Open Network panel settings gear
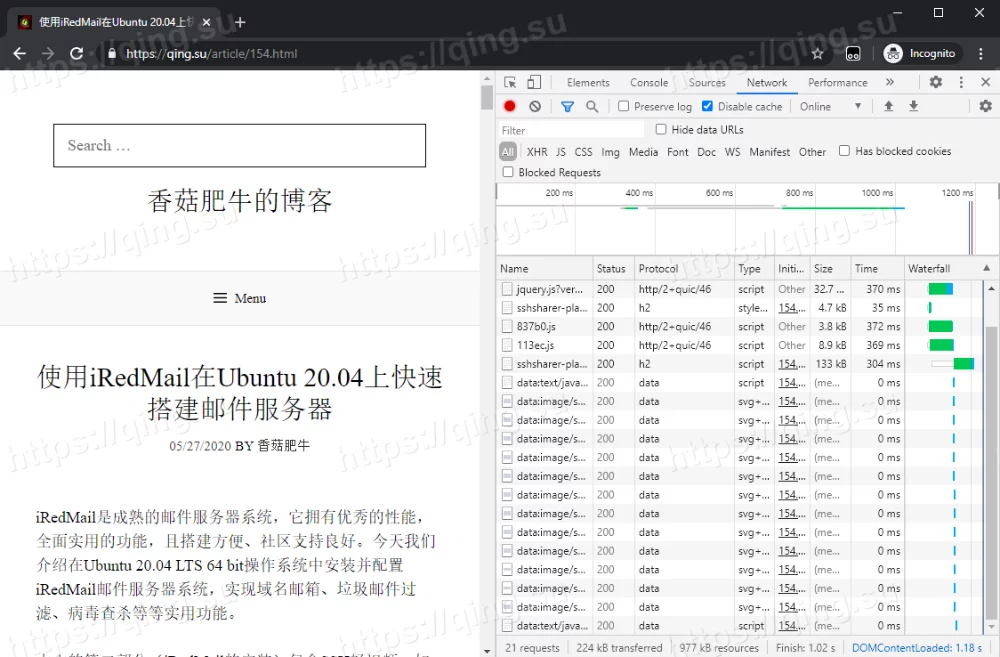Viewport: 1000px width, 657px height. (x=985, y=107)
